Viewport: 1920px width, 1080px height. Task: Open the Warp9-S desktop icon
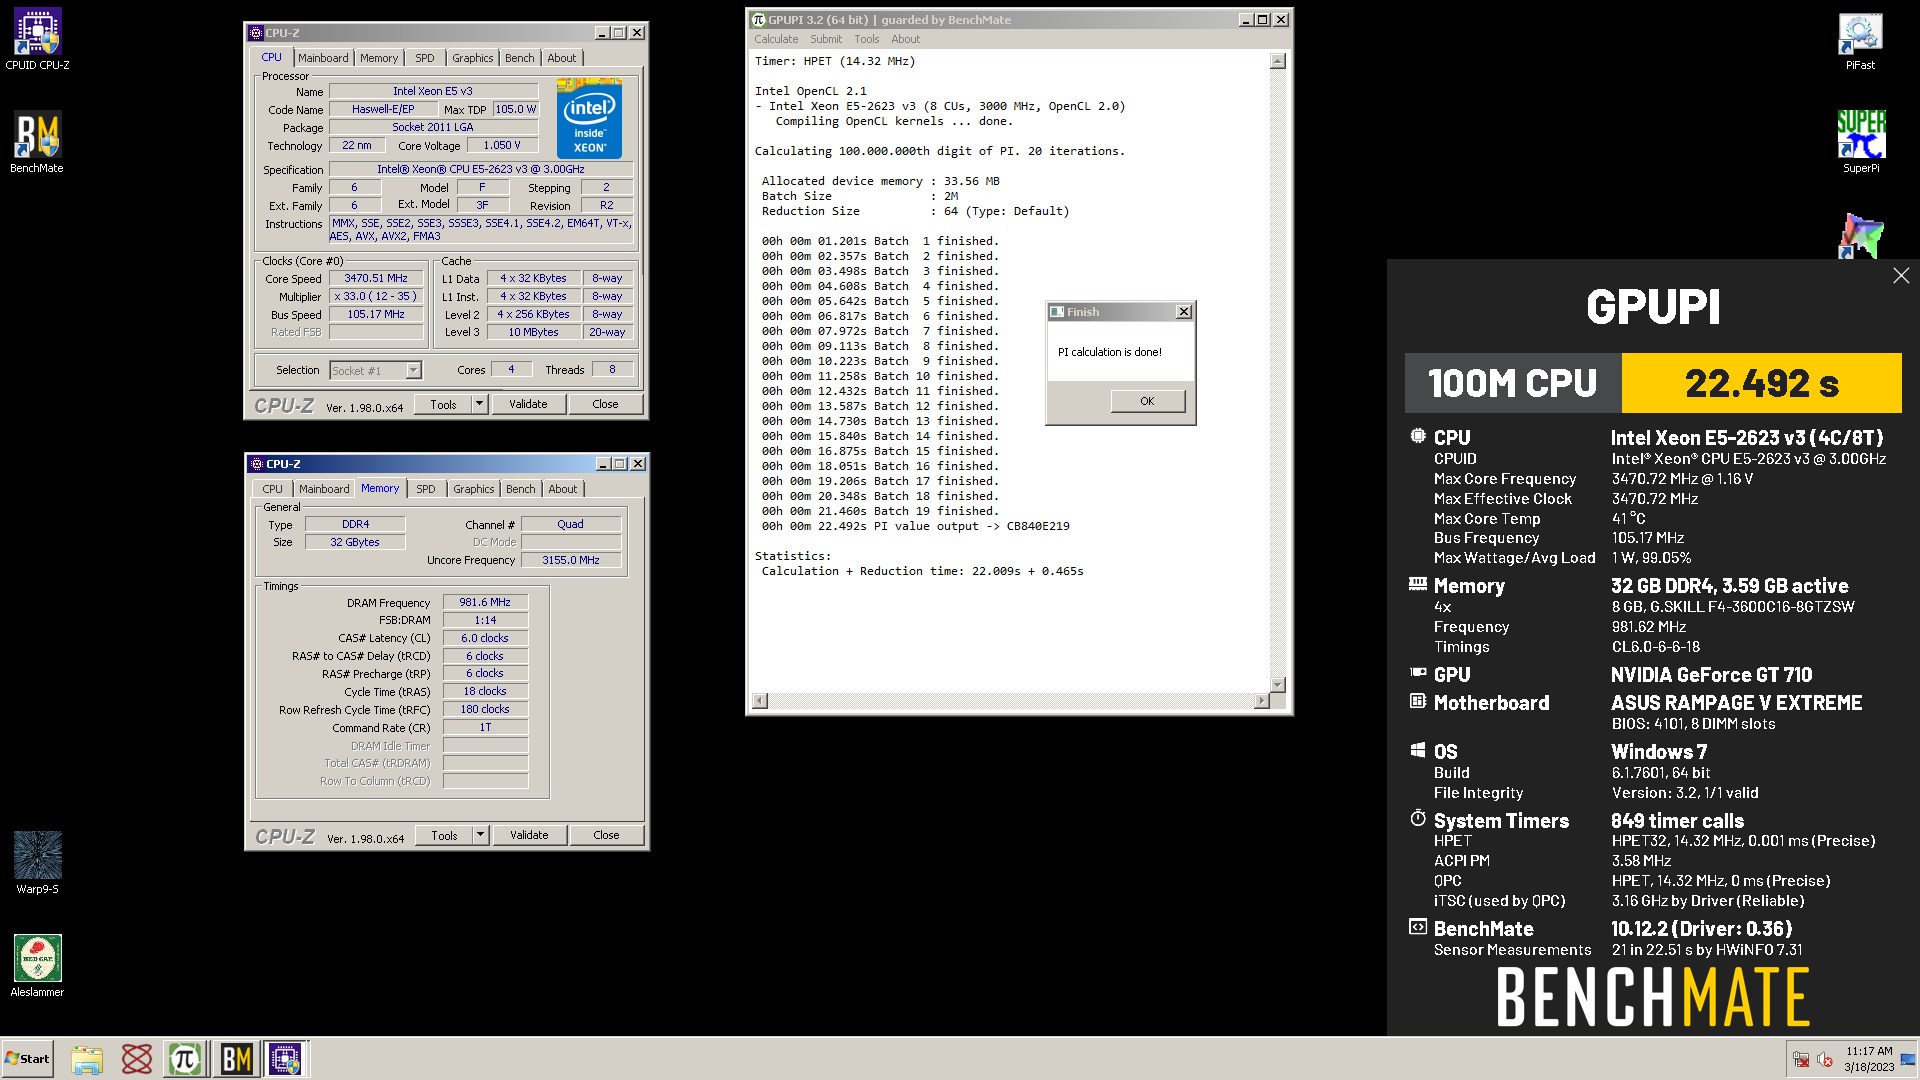point(37,863)
